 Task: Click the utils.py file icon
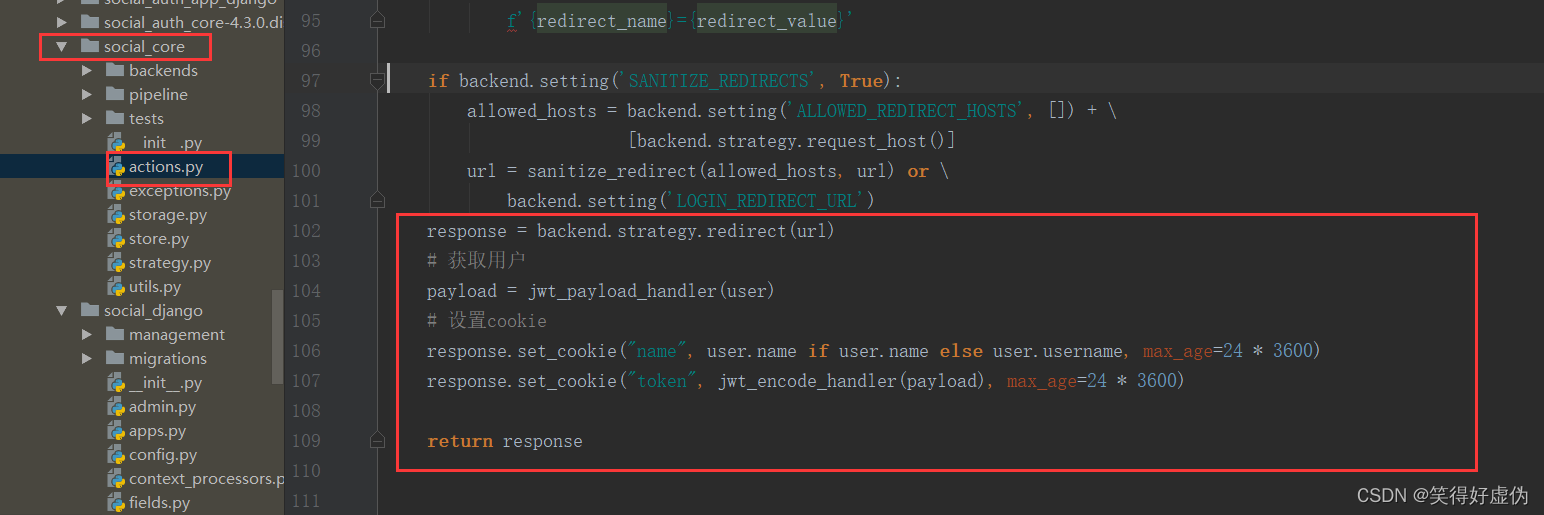click(115, 287)
